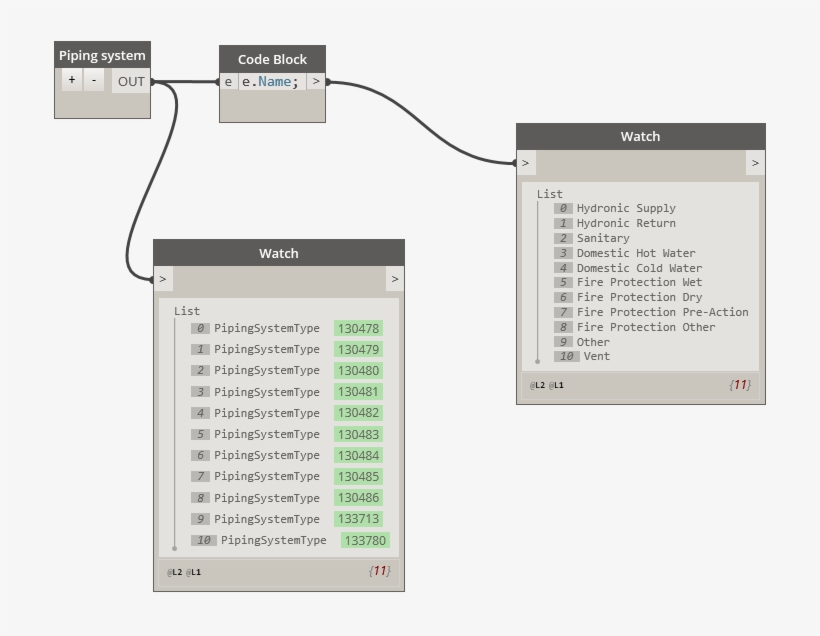820x636 pixels.
Task: Click output port of the lower Watch node
Action: point(395,279)
